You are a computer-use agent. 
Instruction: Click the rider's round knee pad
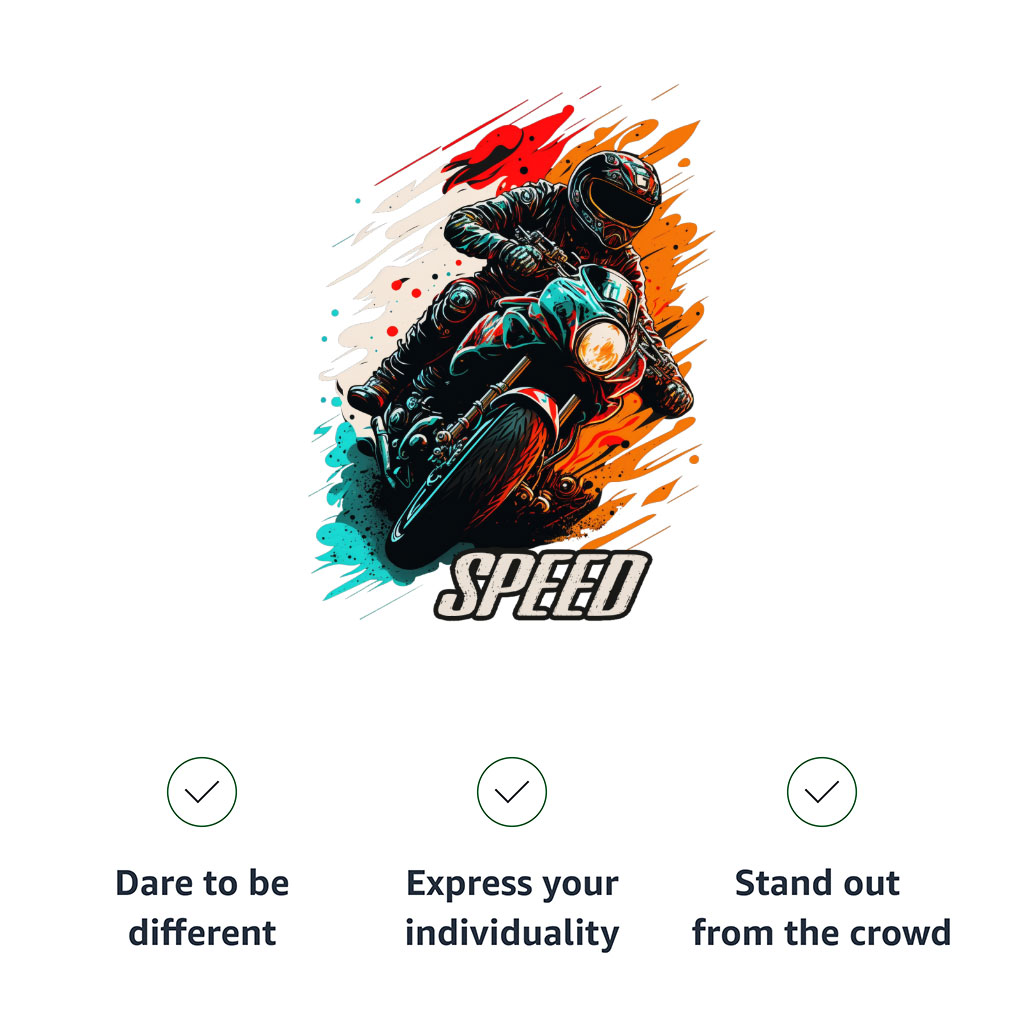(x=462, y=298)
